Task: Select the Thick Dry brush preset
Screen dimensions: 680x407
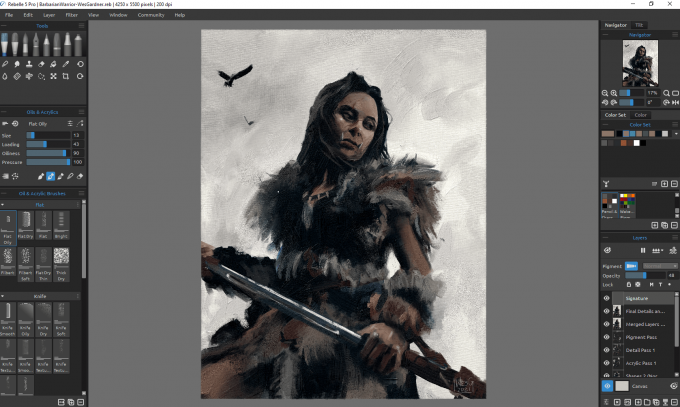Action: point(61,264)
